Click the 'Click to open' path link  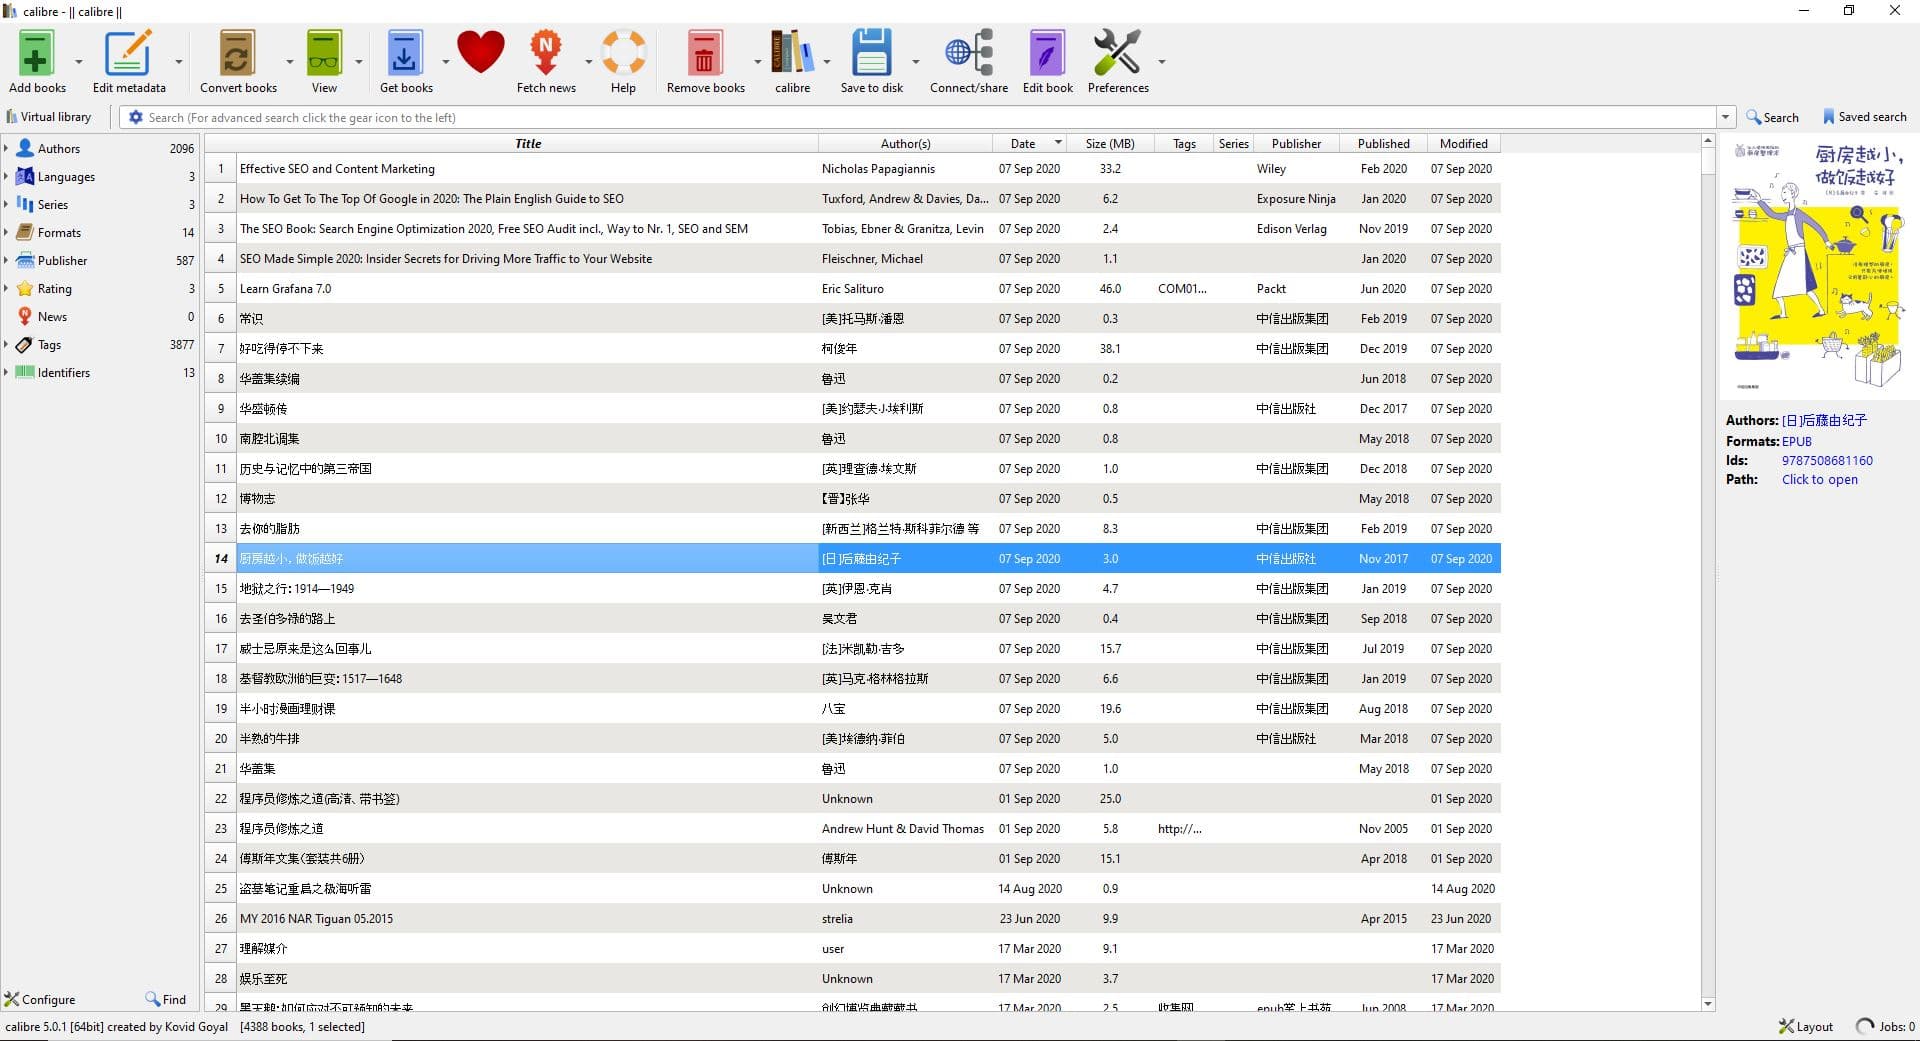[x=1819, y=480]
